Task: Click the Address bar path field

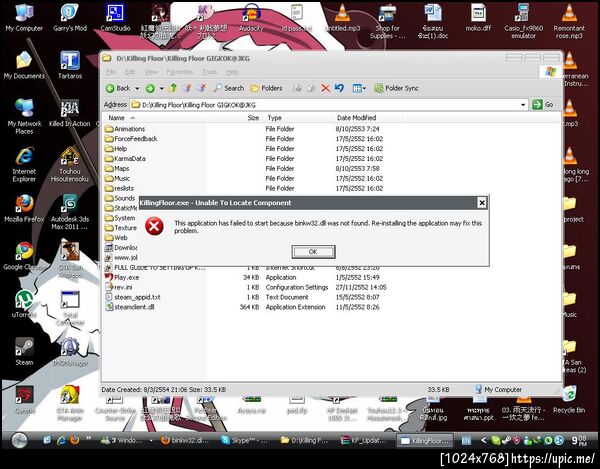Action: pyautogui.click(x=329, y=105)
